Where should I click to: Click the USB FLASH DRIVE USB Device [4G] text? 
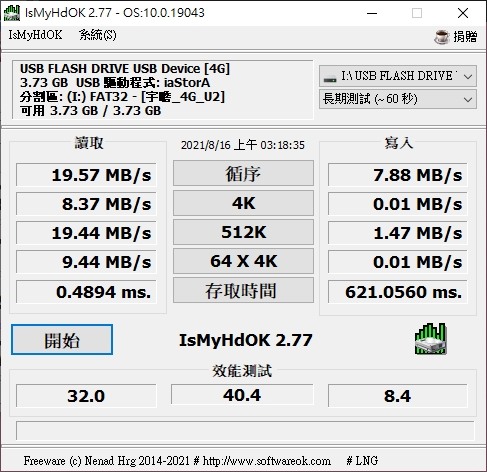125,69
